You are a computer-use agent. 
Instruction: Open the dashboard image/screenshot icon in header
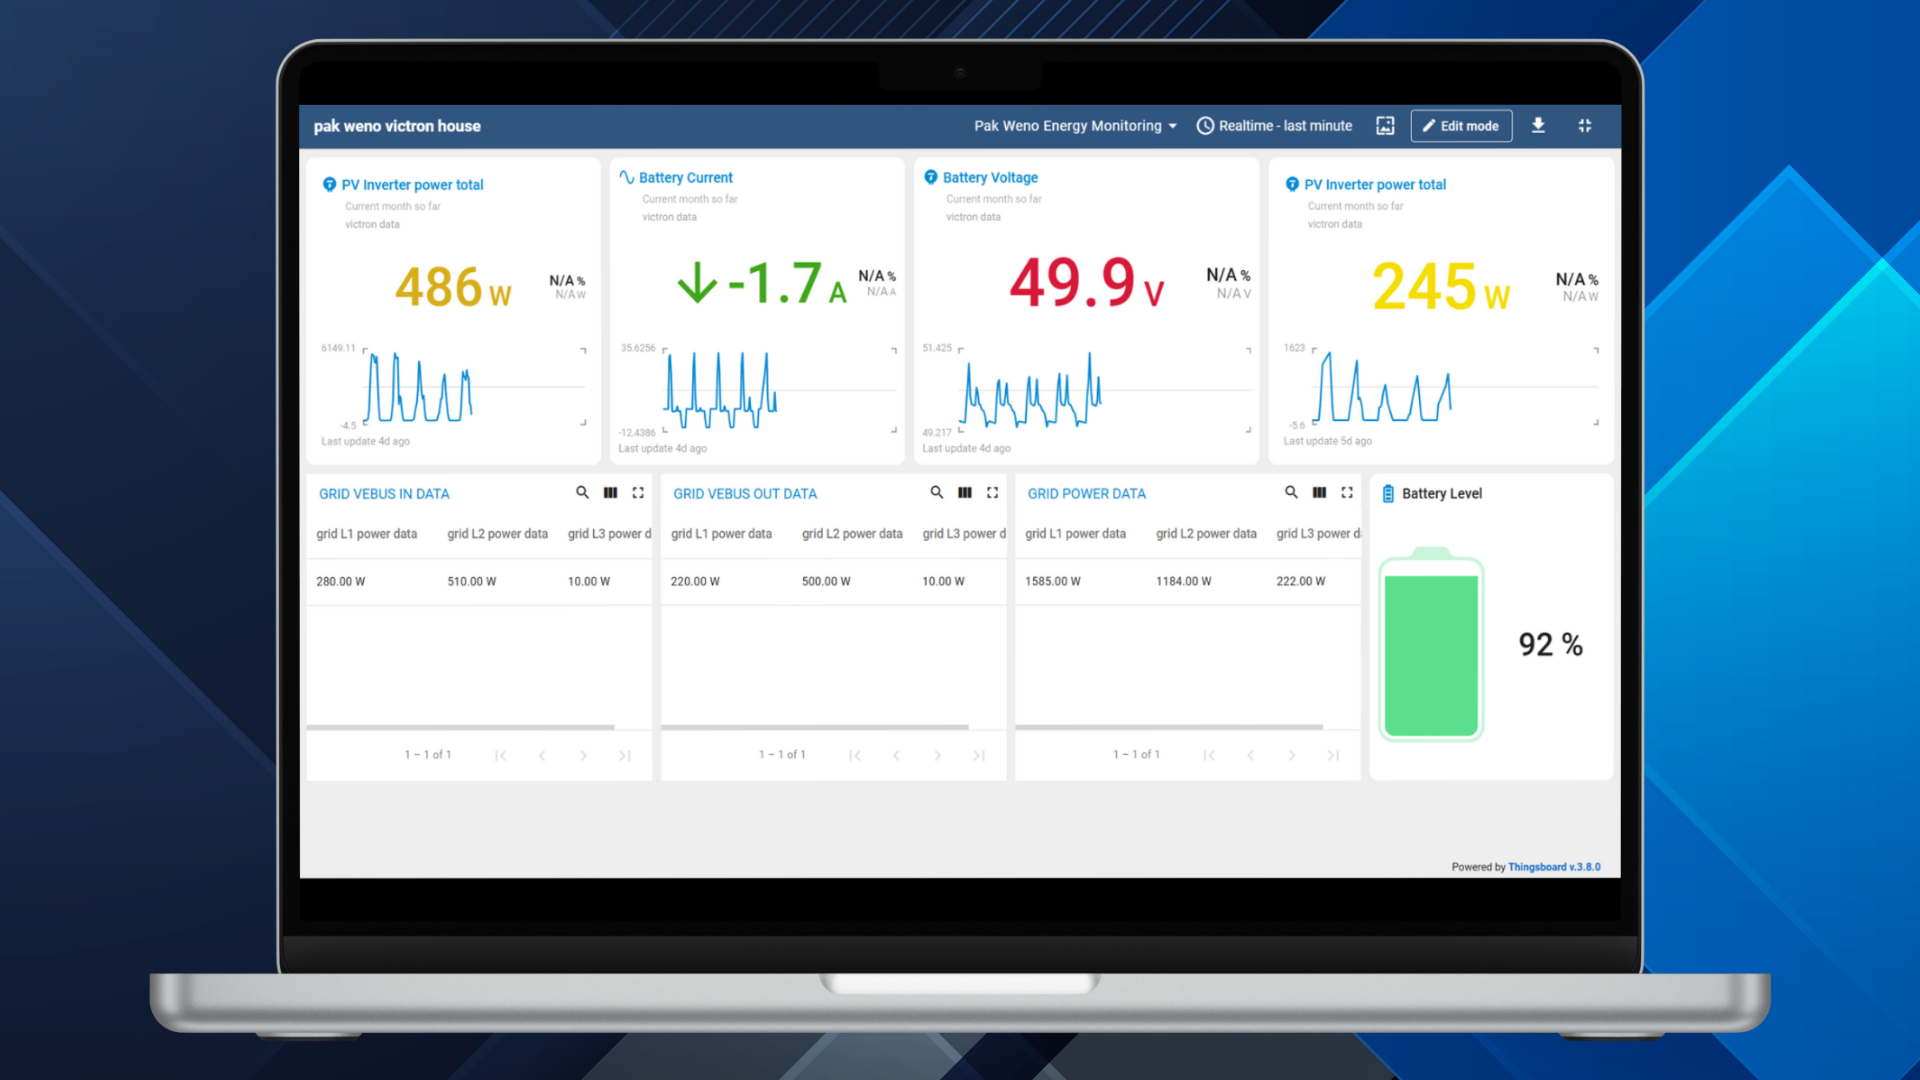pyautogui.click(x=1385, y=126)
